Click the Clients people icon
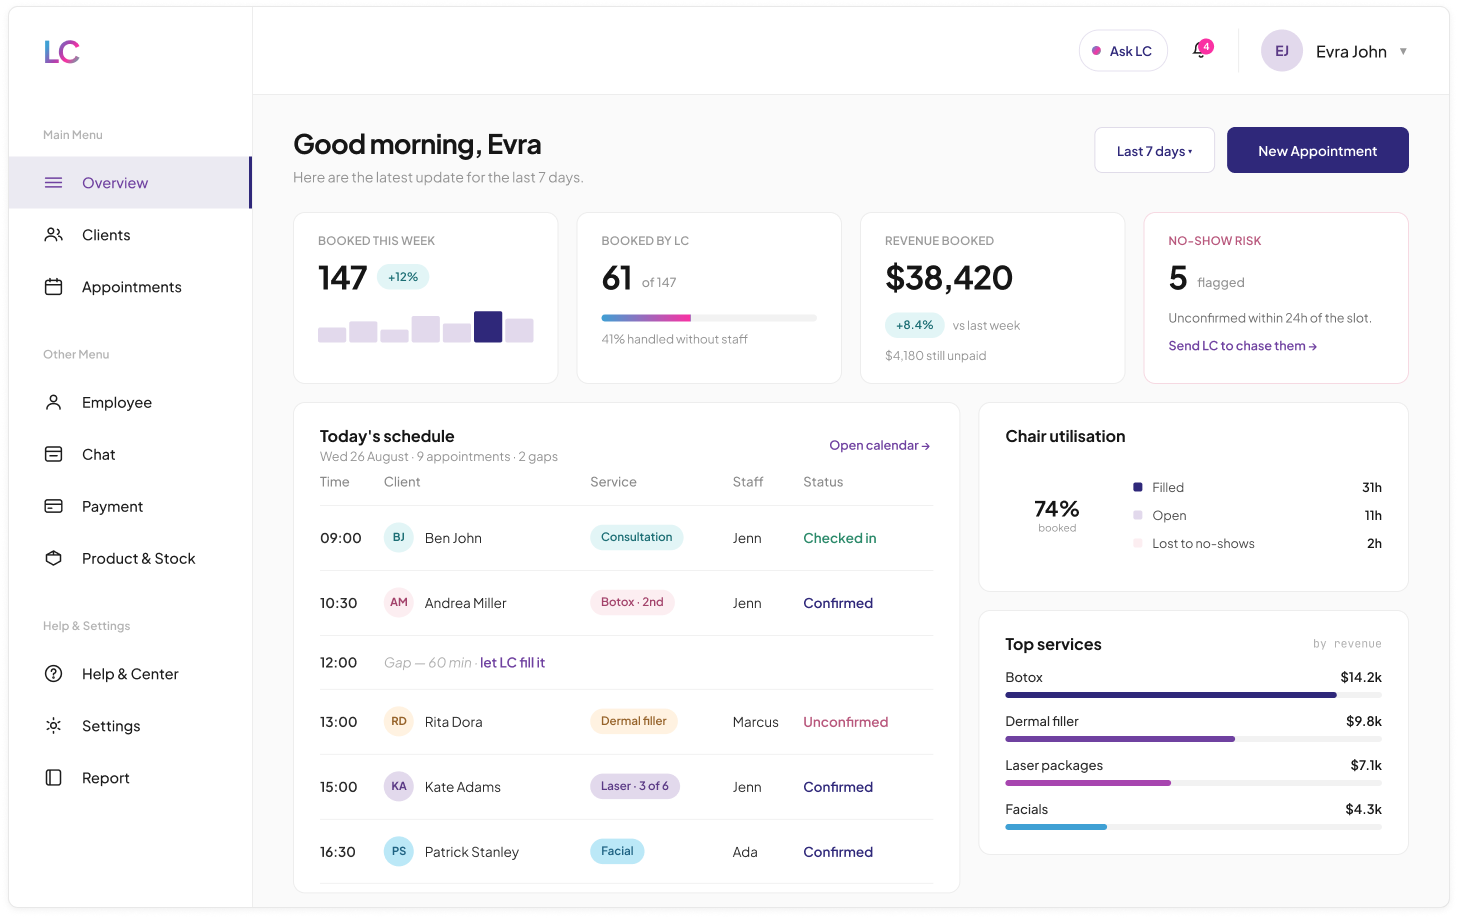This screenshot has height=918, width=1458. (x=54, y=235)
